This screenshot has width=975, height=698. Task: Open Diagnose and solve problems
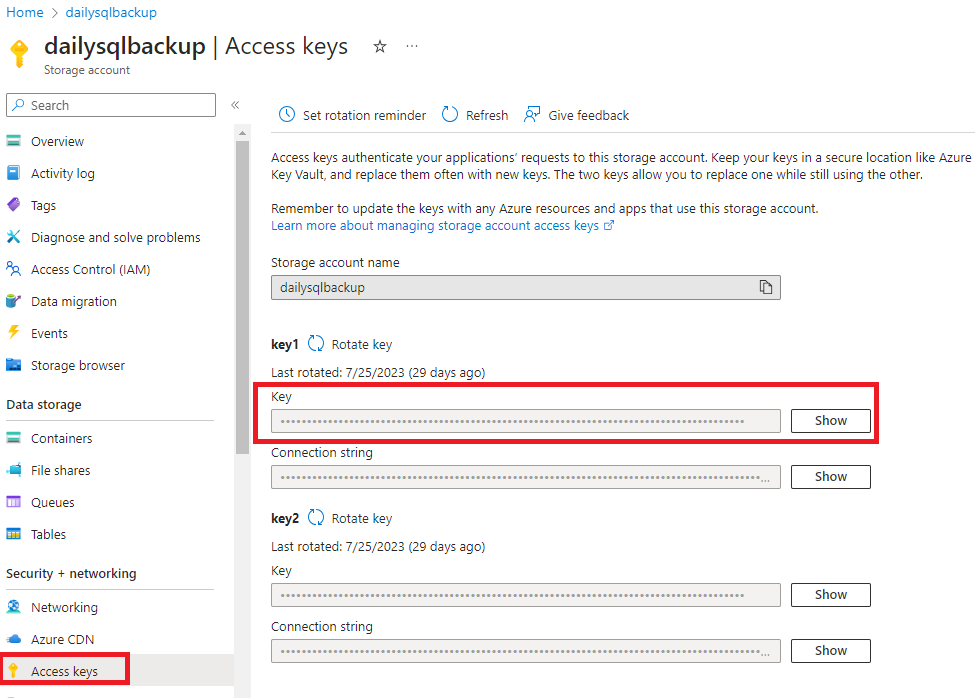[x=116, y=237]
